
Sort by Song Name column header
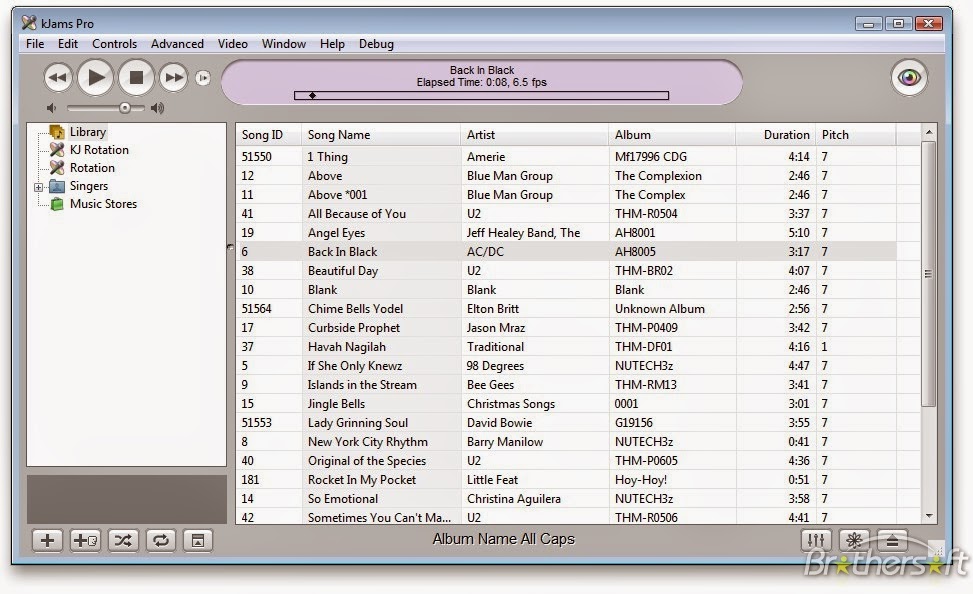[381, 135]
